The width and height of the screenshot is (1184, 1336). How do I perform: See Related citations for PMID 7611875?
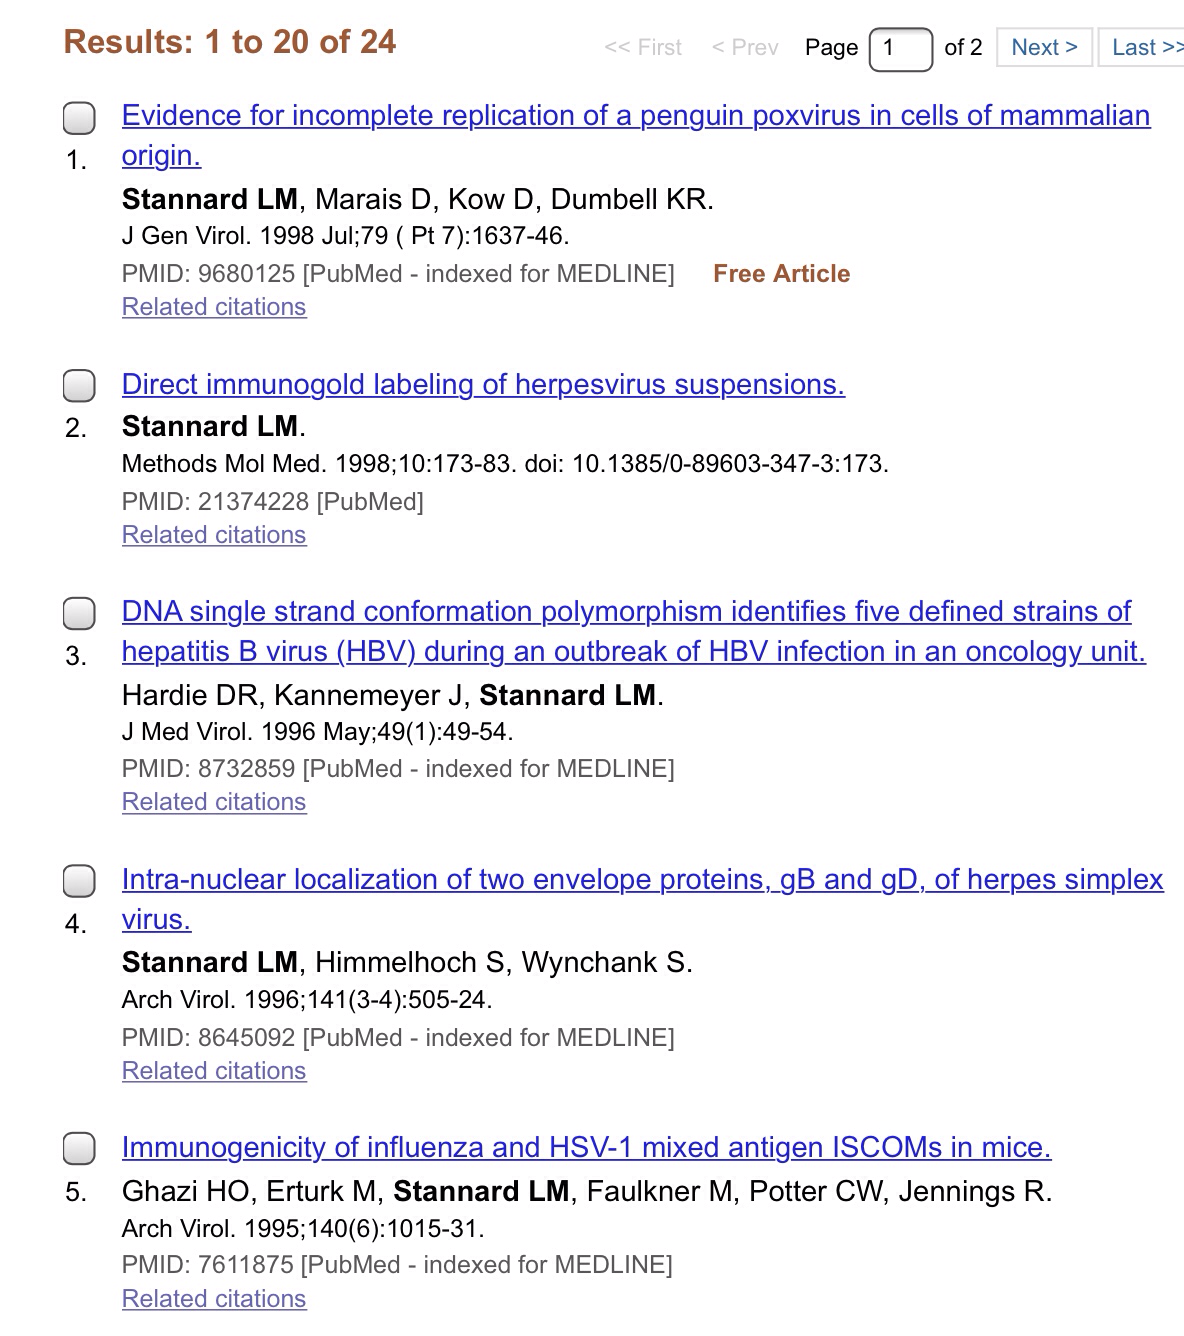[214, 1299]
